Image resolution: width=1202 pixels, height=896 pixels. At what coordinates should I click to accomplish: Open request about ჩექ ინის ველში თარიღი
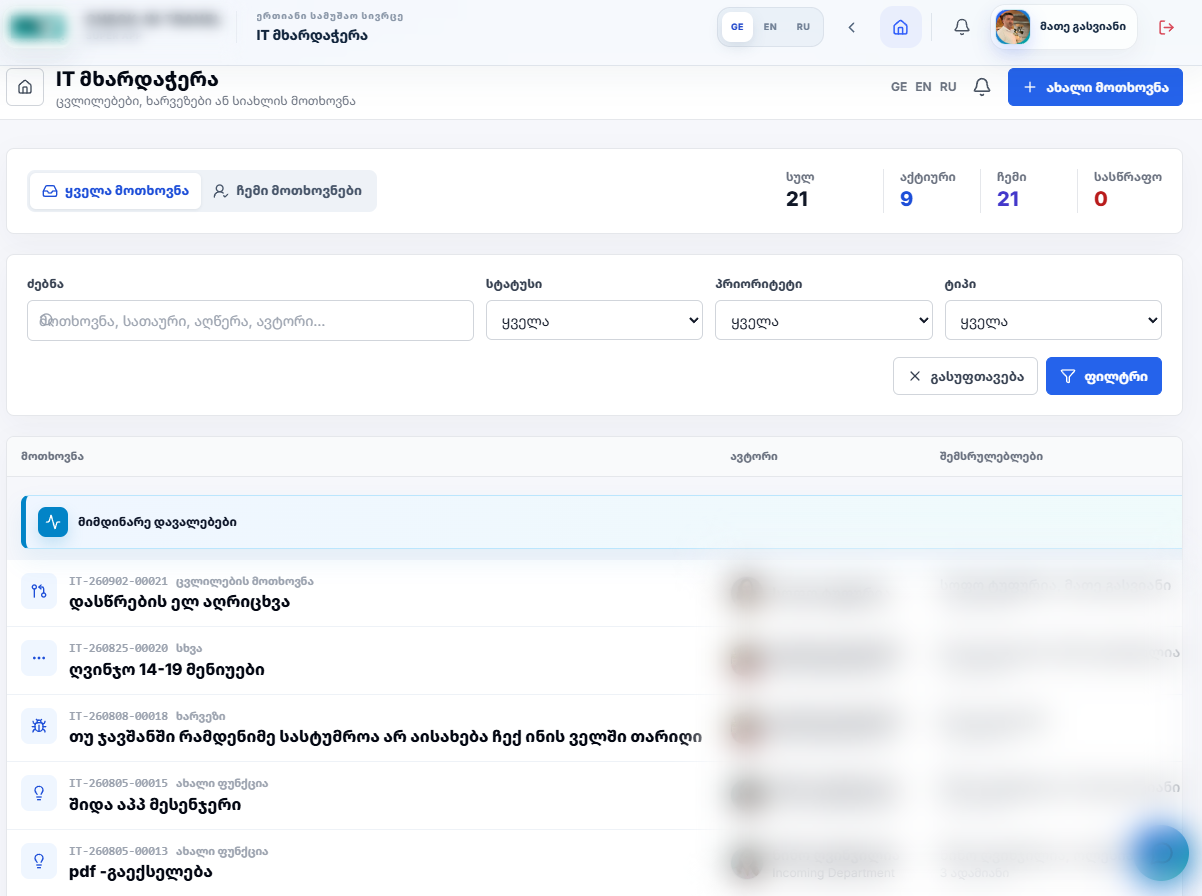coord(385,737)
